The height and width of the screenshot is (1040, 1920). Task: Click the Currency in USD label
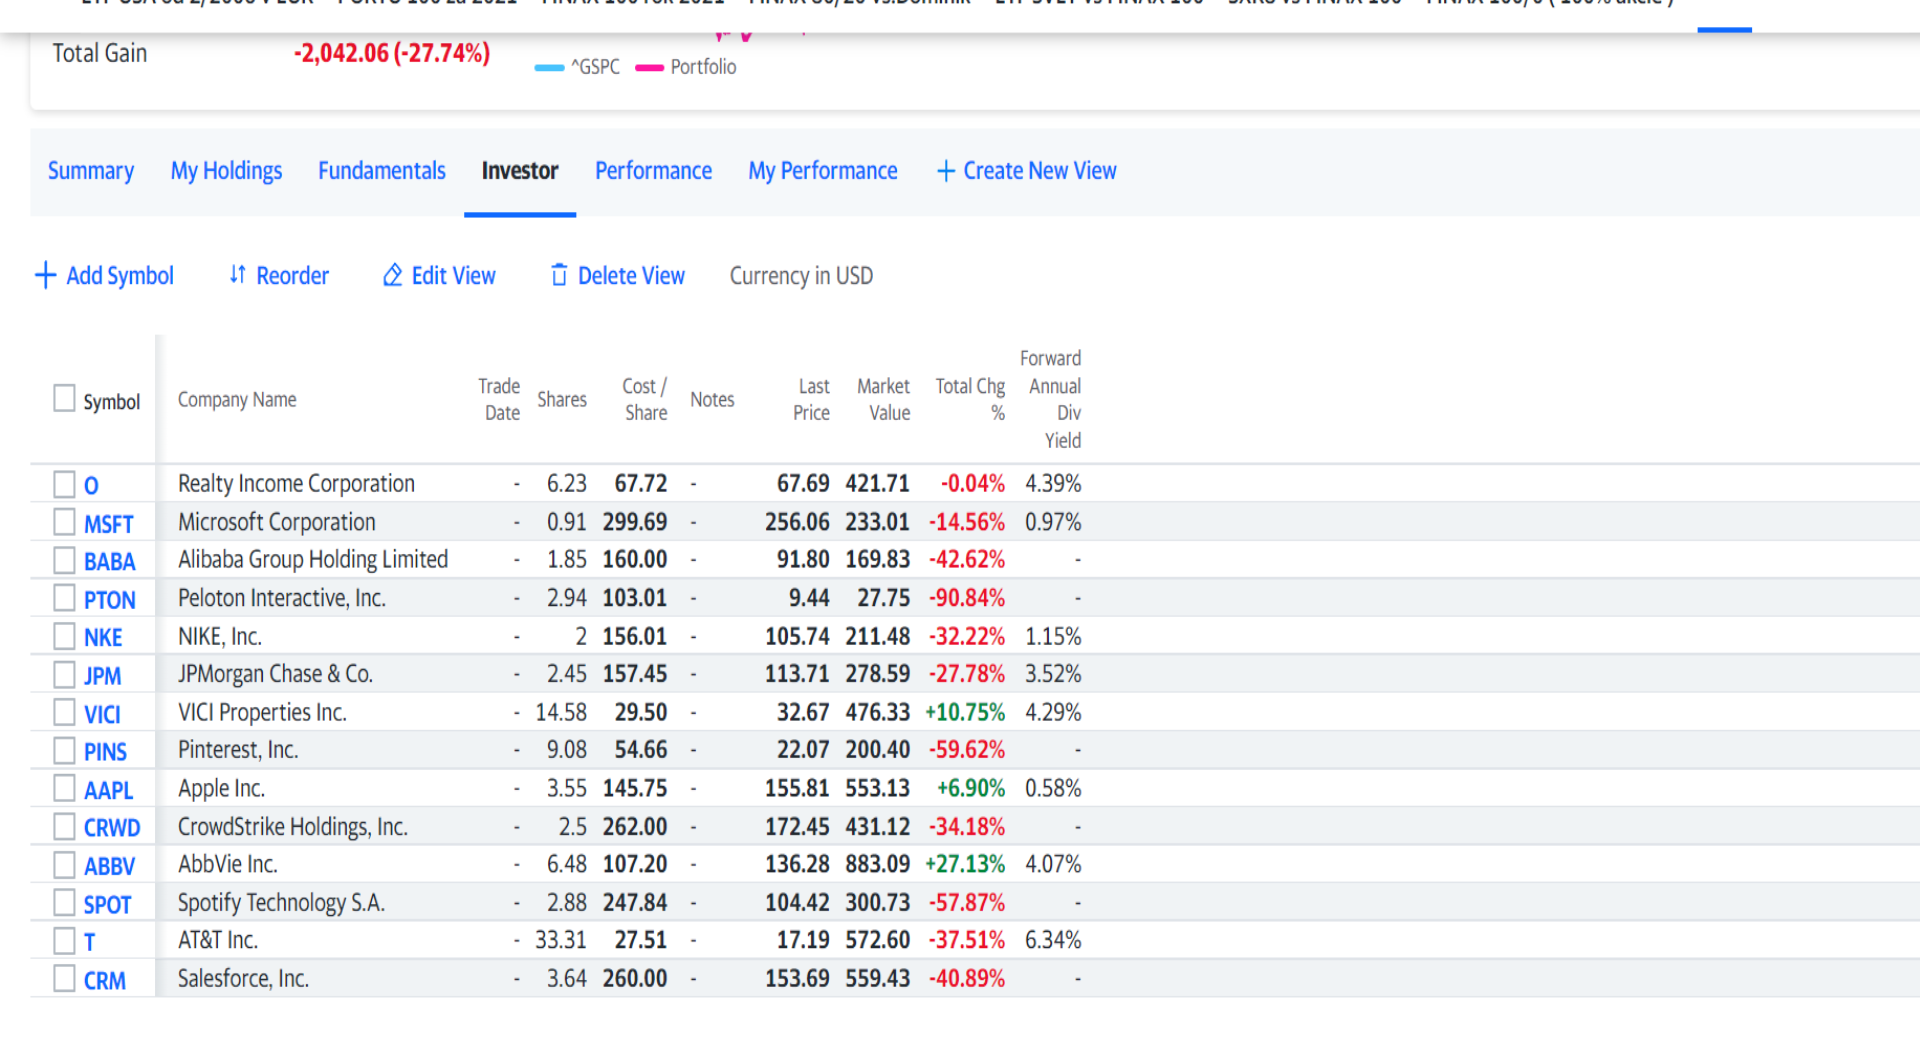(801, 275)
